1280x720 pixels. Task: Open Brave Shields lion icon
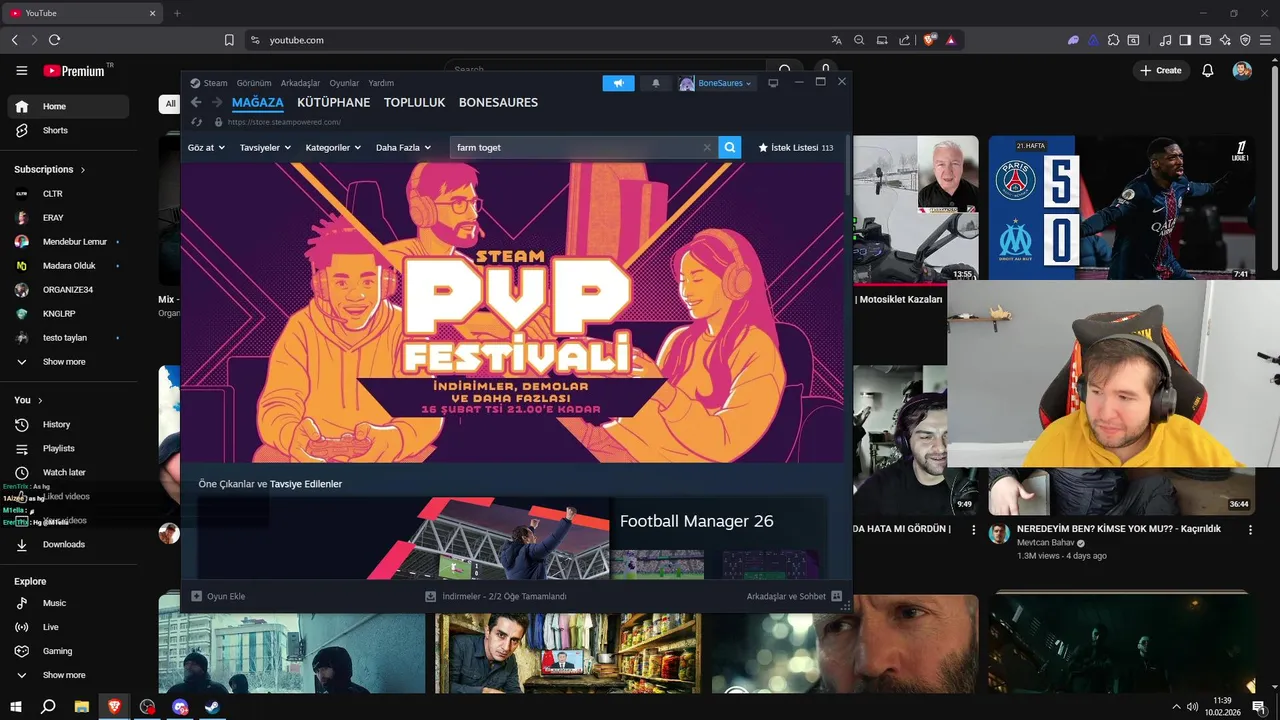[x=930, y=40]
